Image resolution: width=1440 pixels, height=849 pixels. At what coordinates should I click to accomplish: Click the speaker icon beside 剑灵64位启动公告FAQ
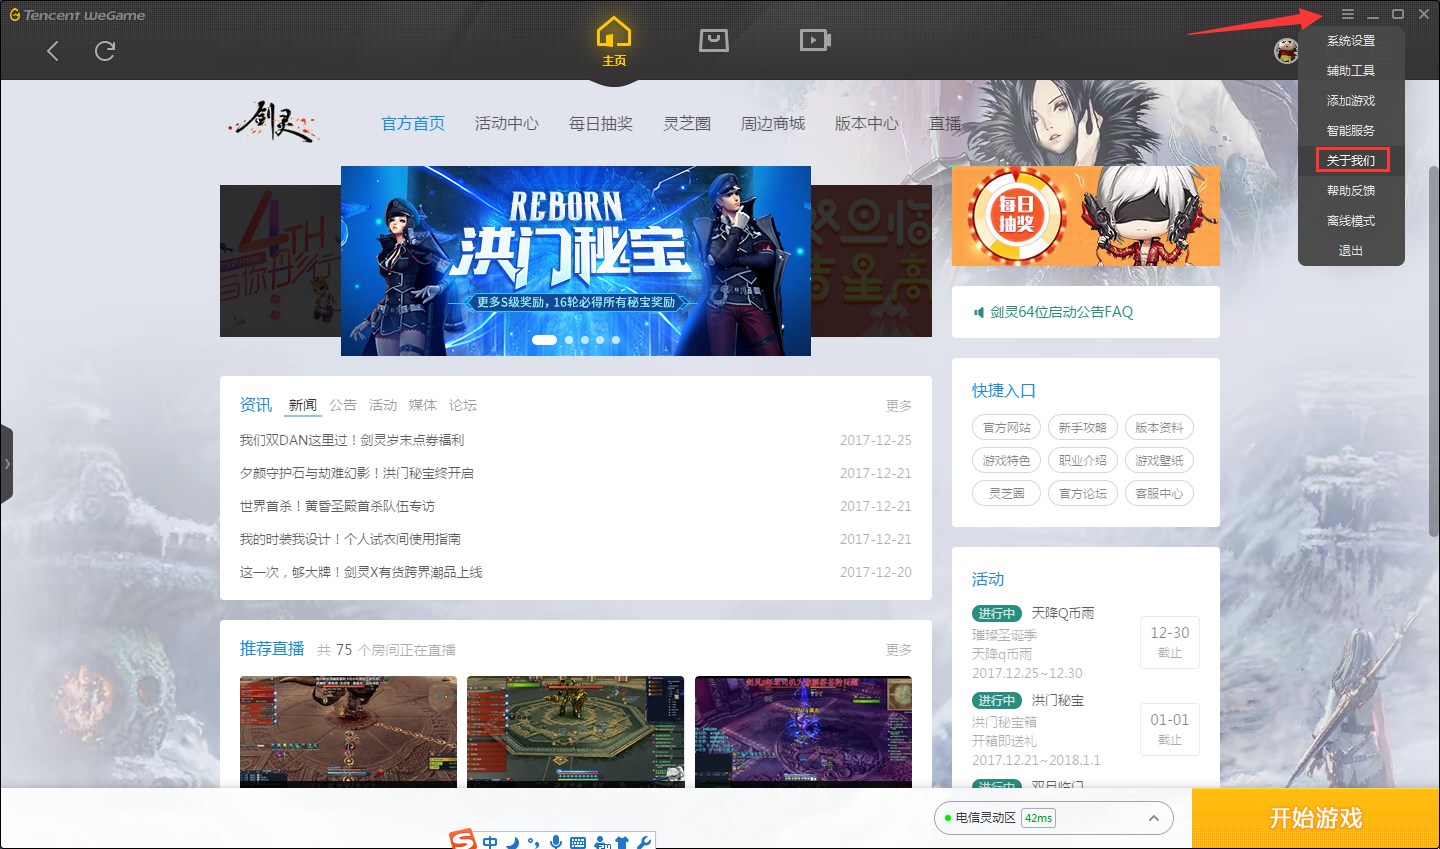tap(979, 312)
